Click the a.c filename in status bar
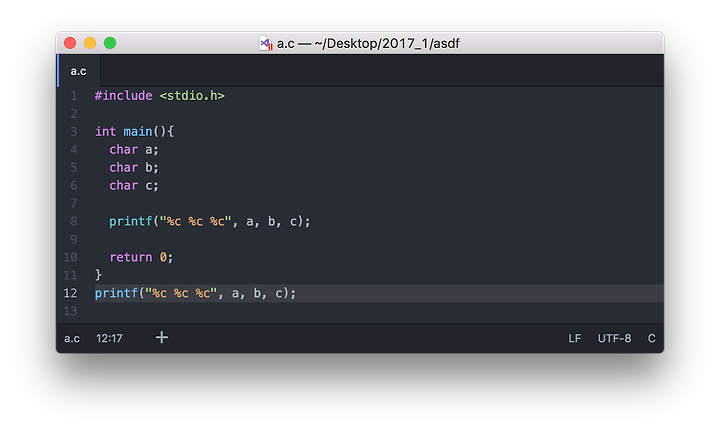This screenshot has height=433, width=720. pos(72,338)
